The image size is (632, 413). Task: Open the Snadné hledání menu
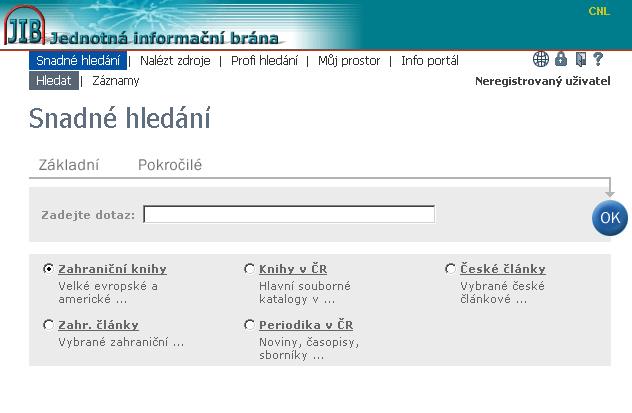[78, 60]
